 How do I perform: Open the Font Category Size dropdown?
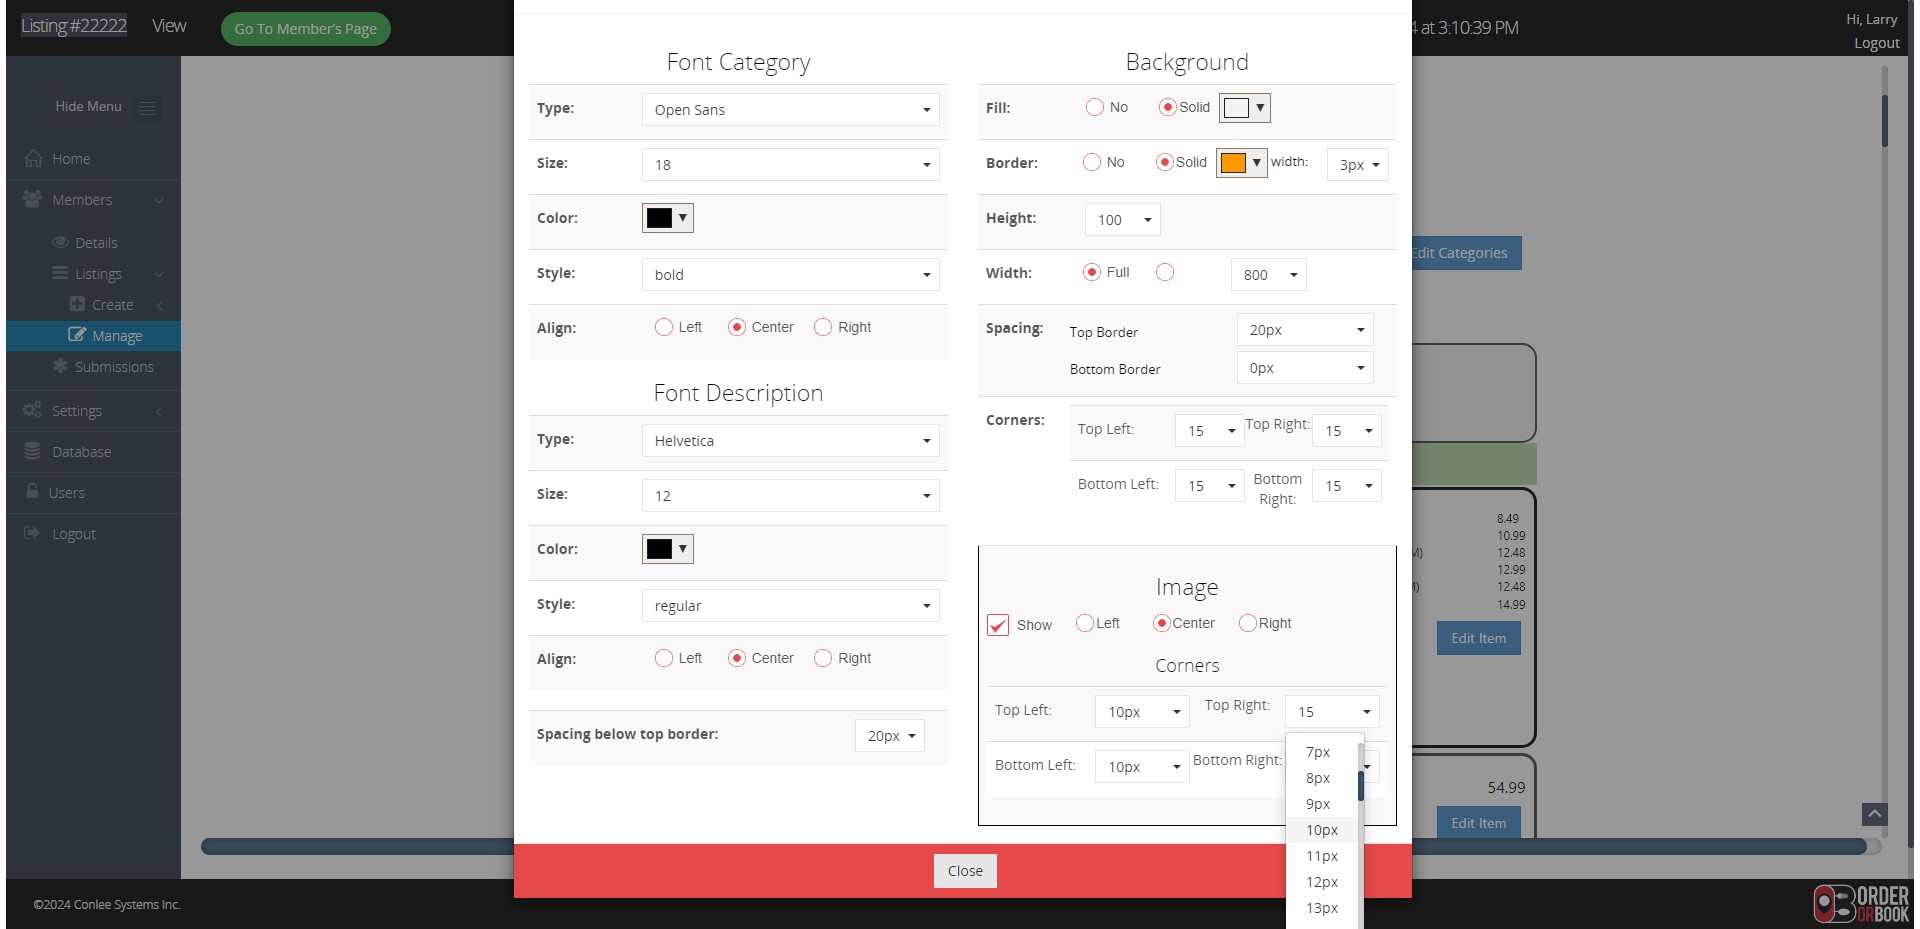[790, 165]
